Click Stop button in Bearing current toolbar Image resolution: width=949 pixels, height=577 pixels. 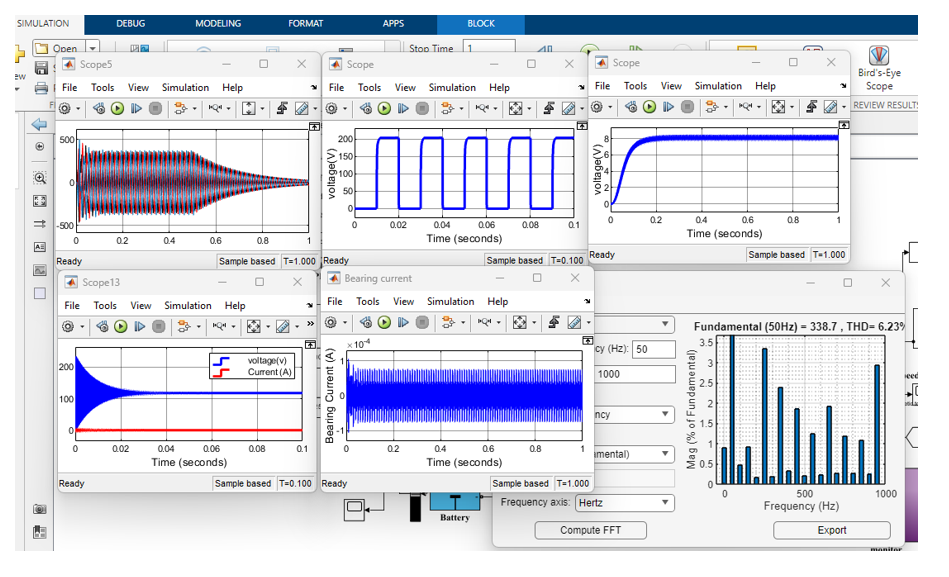click(422, 323)
